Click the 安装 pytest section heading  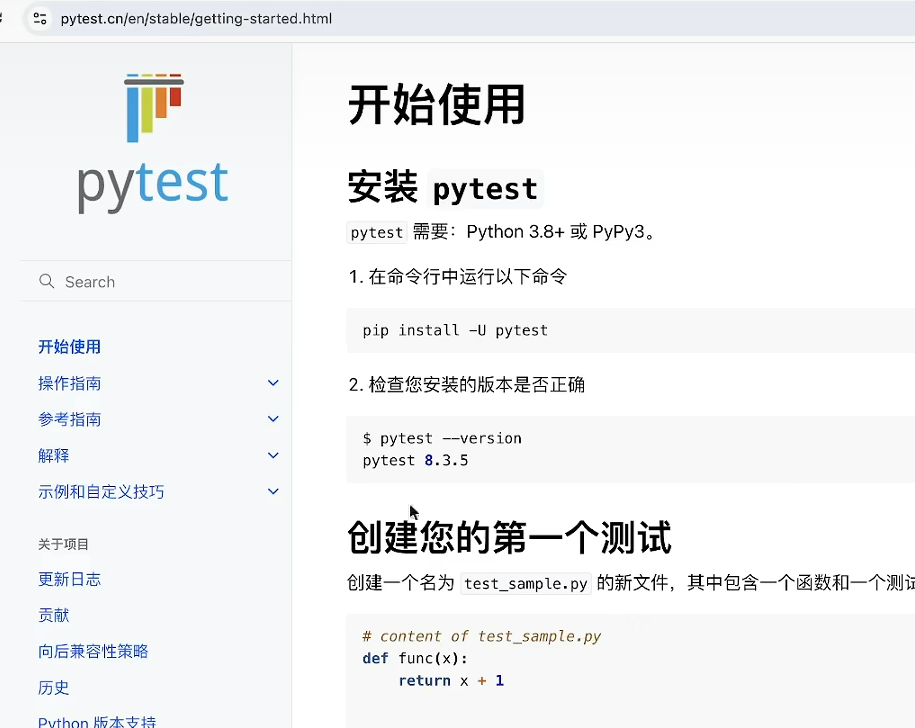[x=445, y=188]
